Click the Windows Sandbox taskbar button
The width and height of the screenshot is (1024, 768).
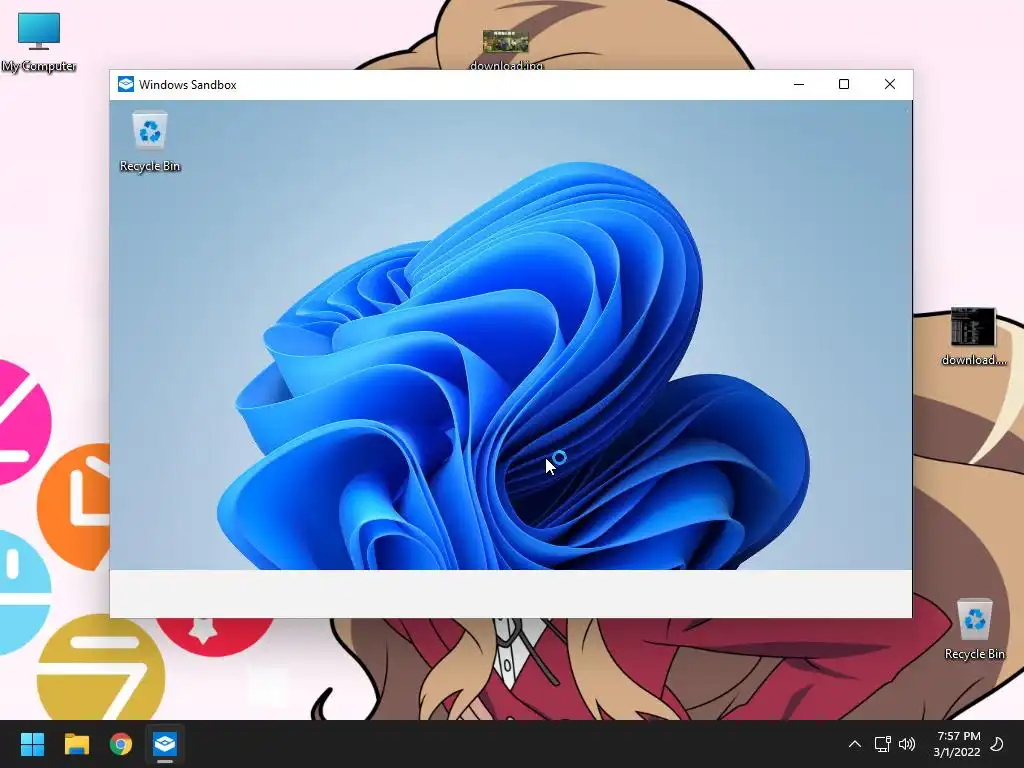point(165,744)
